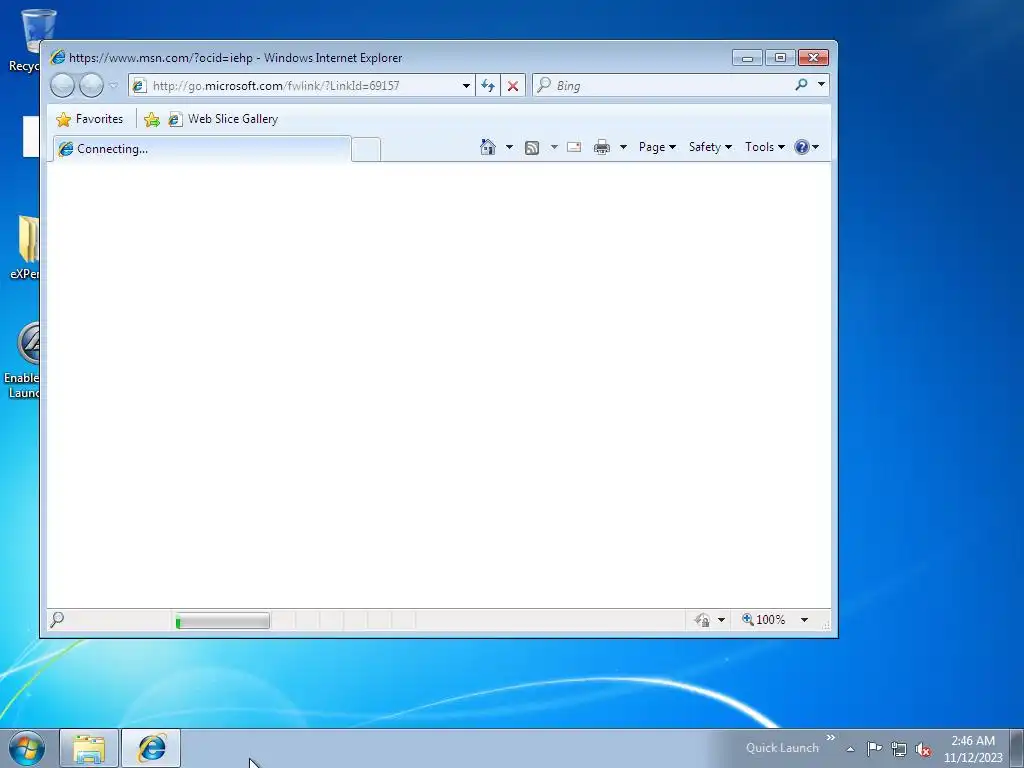The width and height of the screenshot is (1024, 768).
Task: Select the eXPer folder on desktop
Action: coord(25,248)
